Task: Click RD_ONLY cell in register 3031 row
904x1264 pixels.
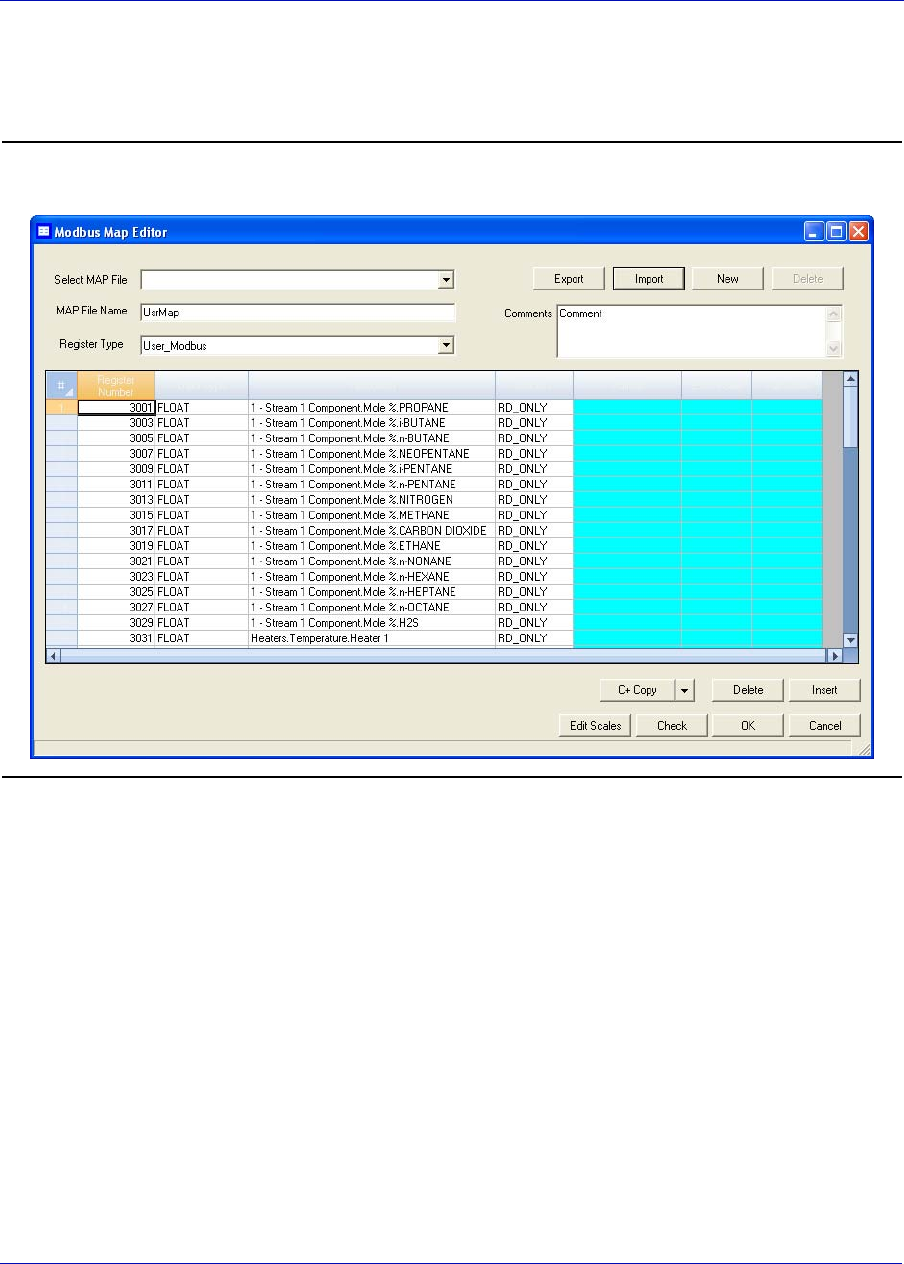Action: [534, 638]
